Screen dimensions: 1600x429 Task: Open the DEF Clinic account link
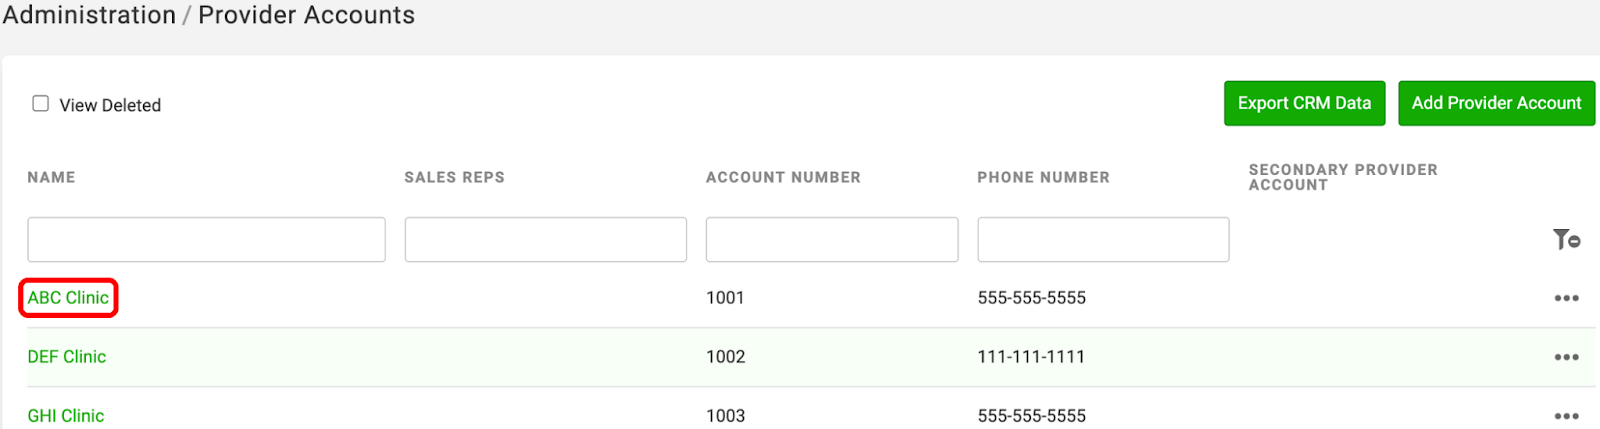pos(67,357)
